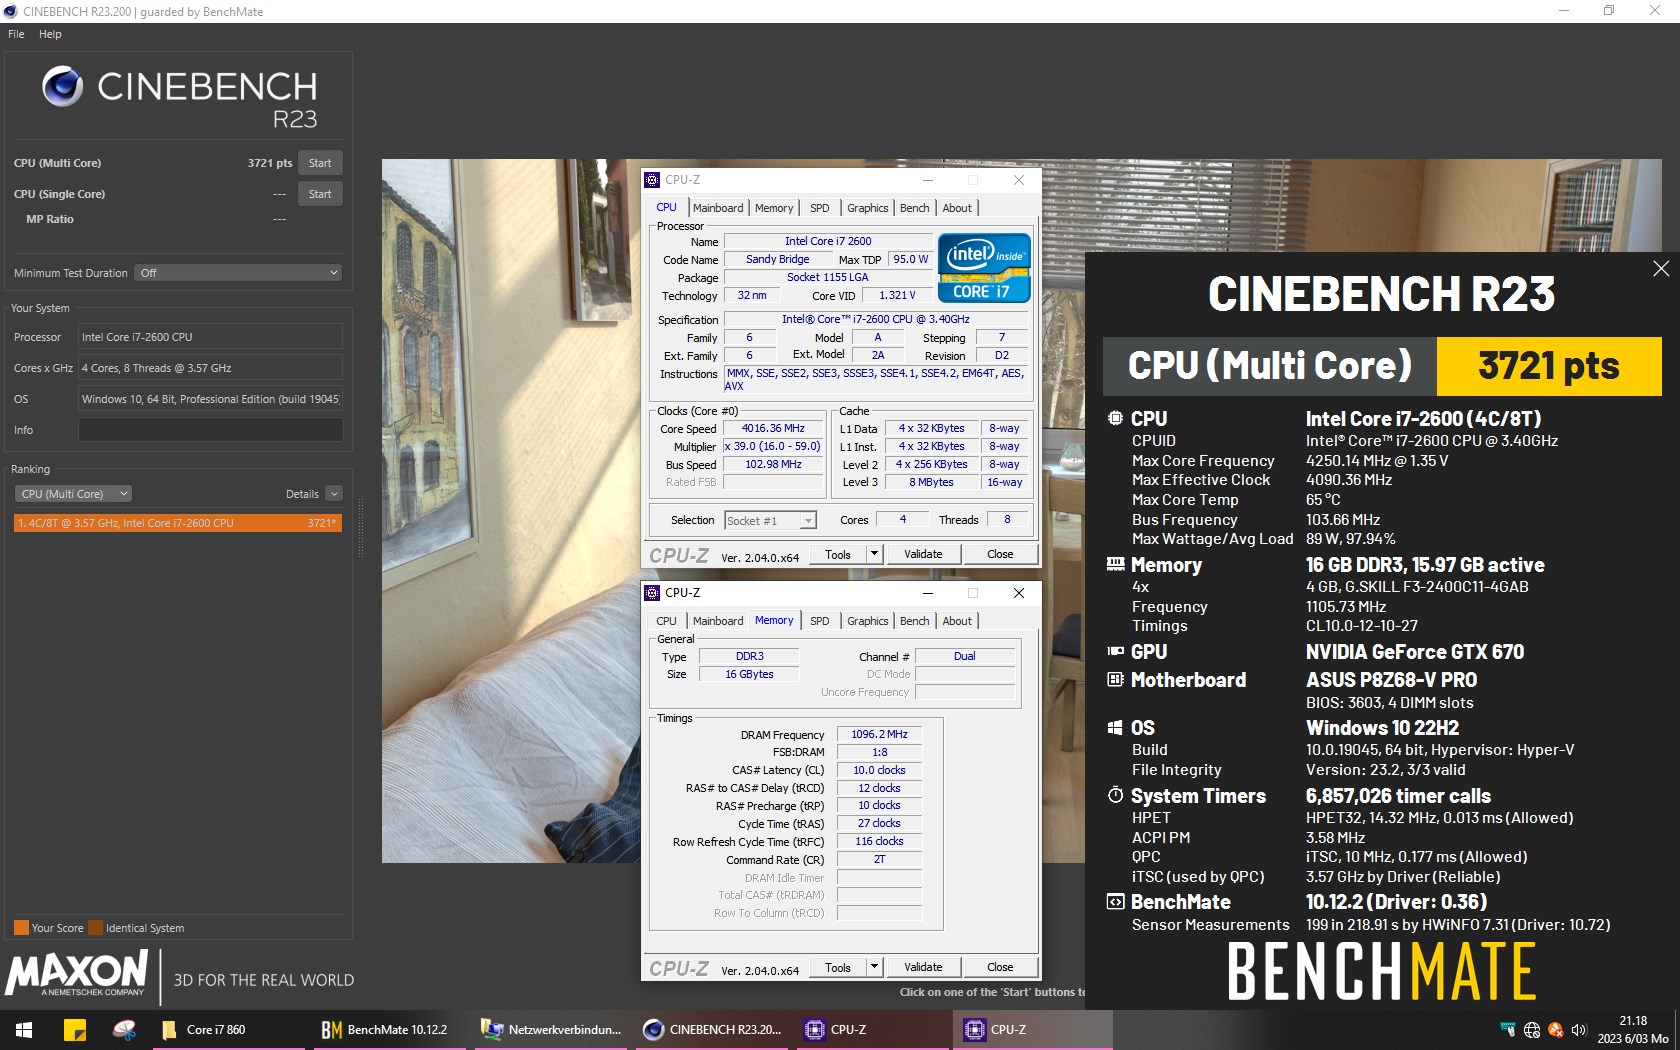Click Close in upper CPU-Z window
This screenshot has width=1680, height=1050.
pyautogui.click(x=1000, y=554)
